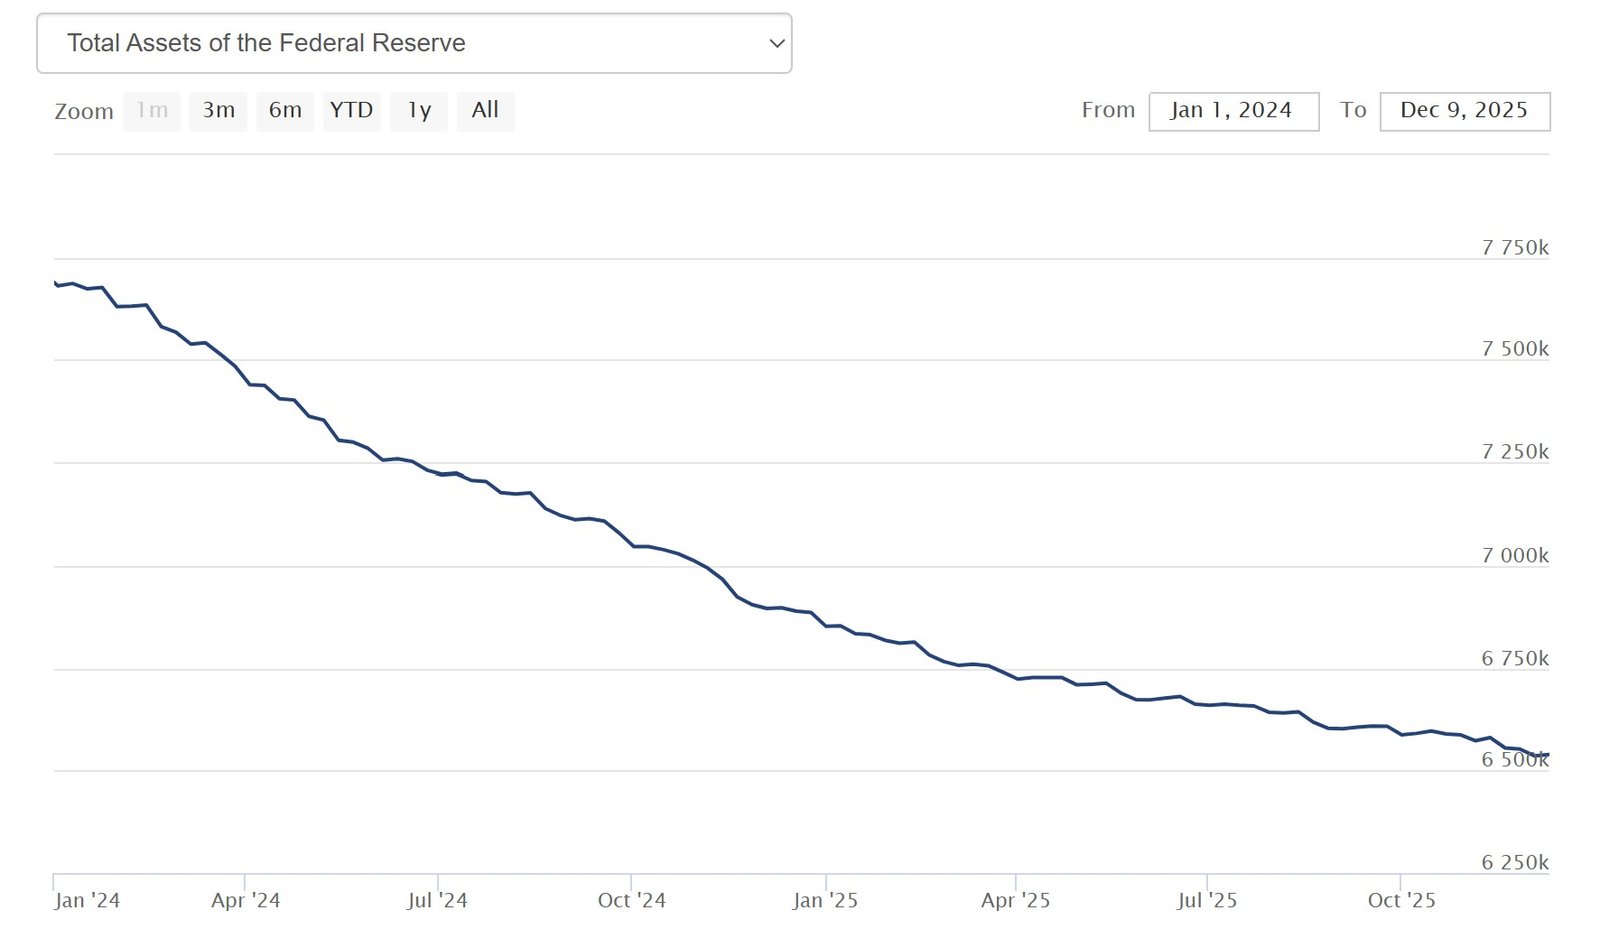Click the Oct '24 x-axis label
Screen dimensions: 1600x946
pyautogui.click(x=631, y=900)
